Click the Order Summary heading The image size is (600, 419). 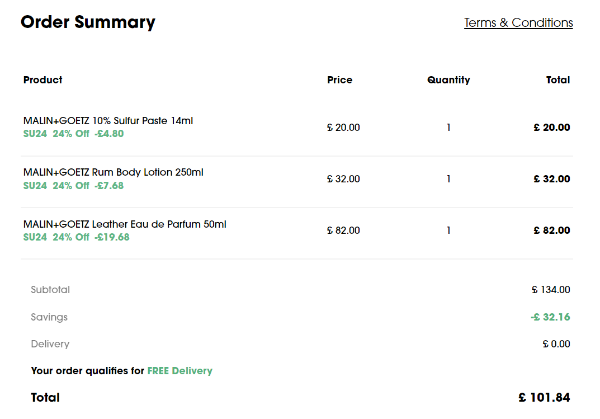click(x=88, y=22)
